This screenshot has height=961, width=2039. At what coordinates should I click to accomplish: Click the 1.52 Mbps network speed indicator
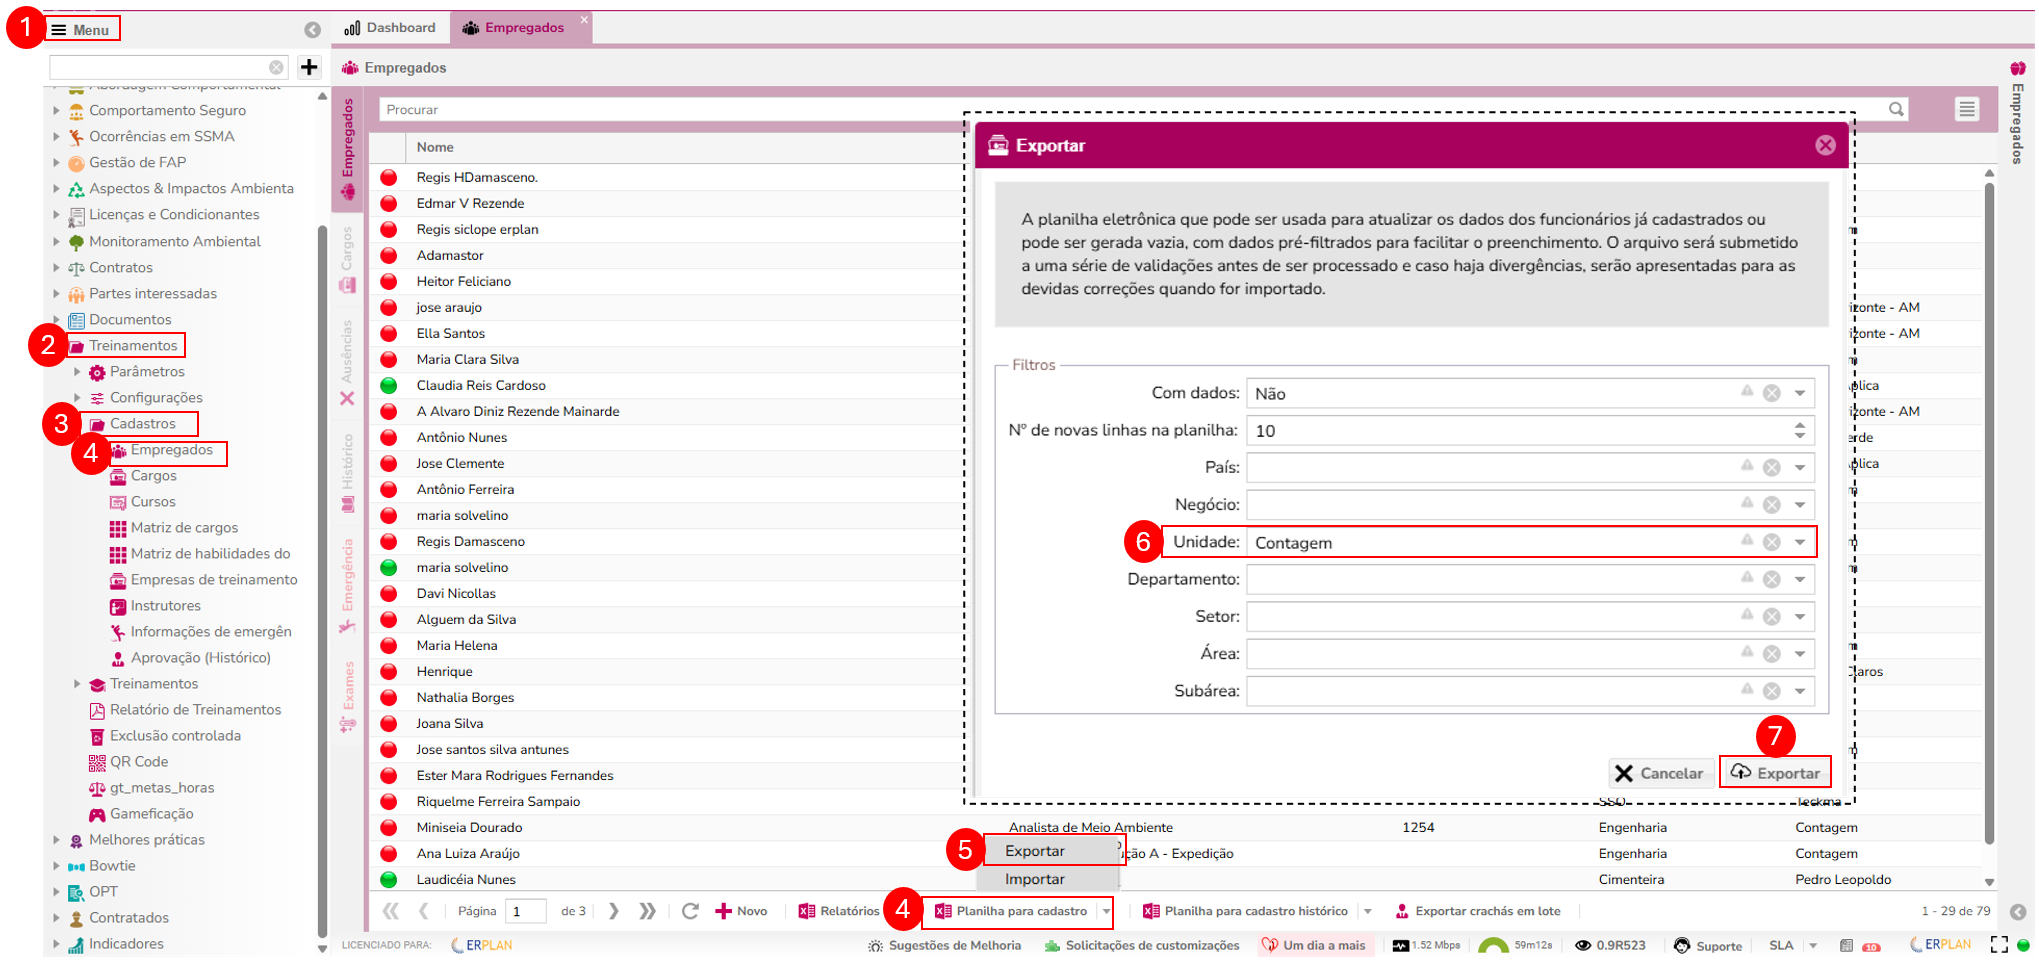pos(1426,945)
